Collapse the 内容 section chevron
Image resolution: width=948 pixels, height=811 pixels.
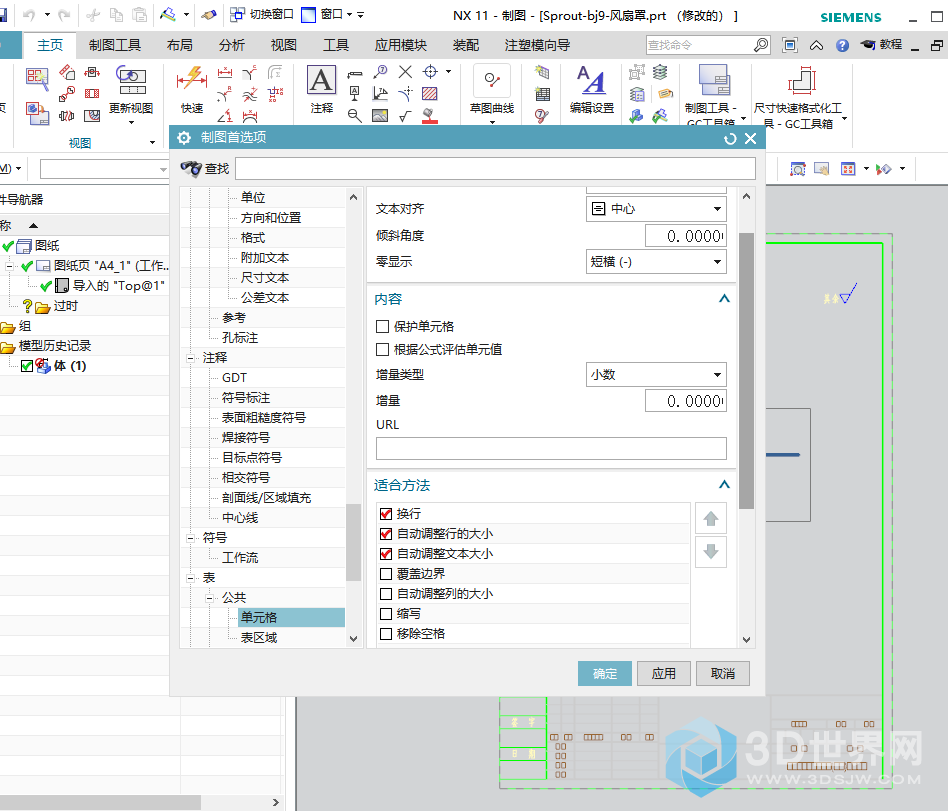click(x=724, y=299)
